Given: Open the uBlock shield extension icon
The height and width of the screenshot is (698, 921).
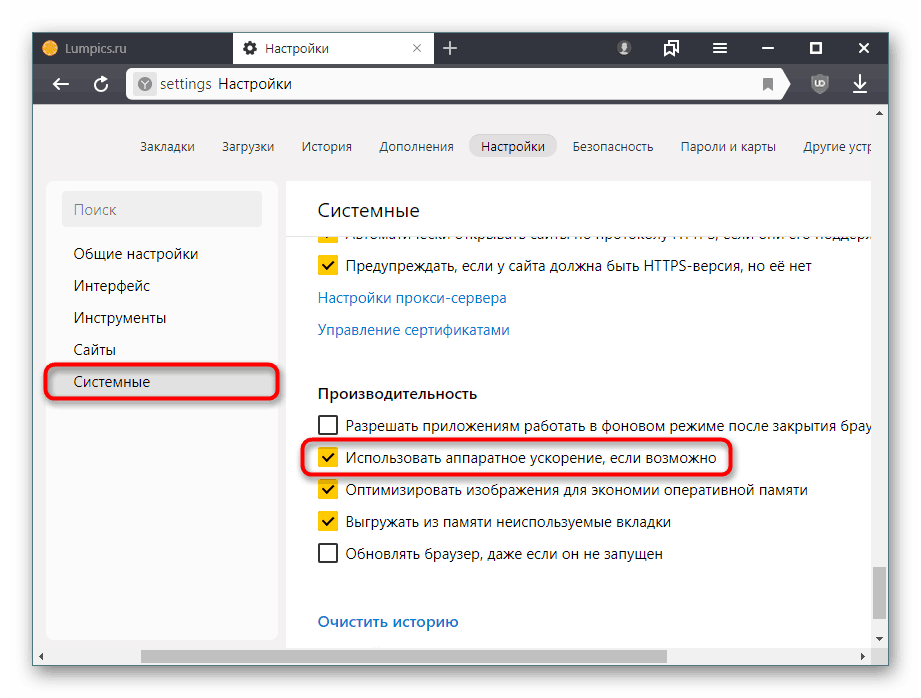Looking at the screenshot, I should tap(820, 85).
